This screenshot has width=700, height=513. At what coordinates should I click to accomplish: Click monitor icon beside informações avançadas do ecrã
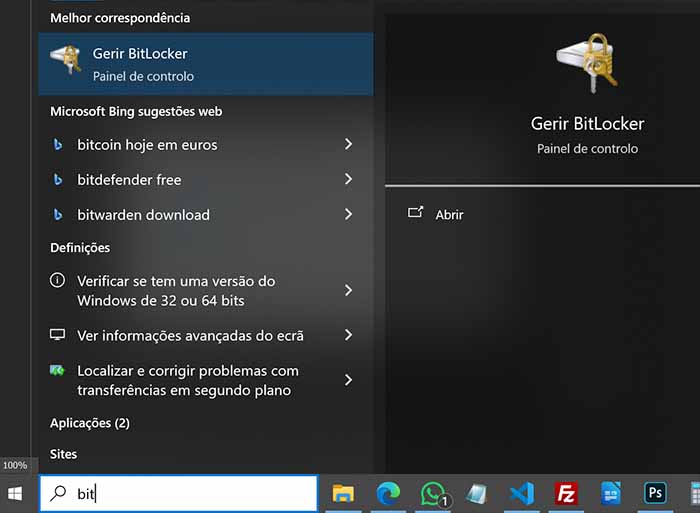pyautogui.click(x=57, y=334)
